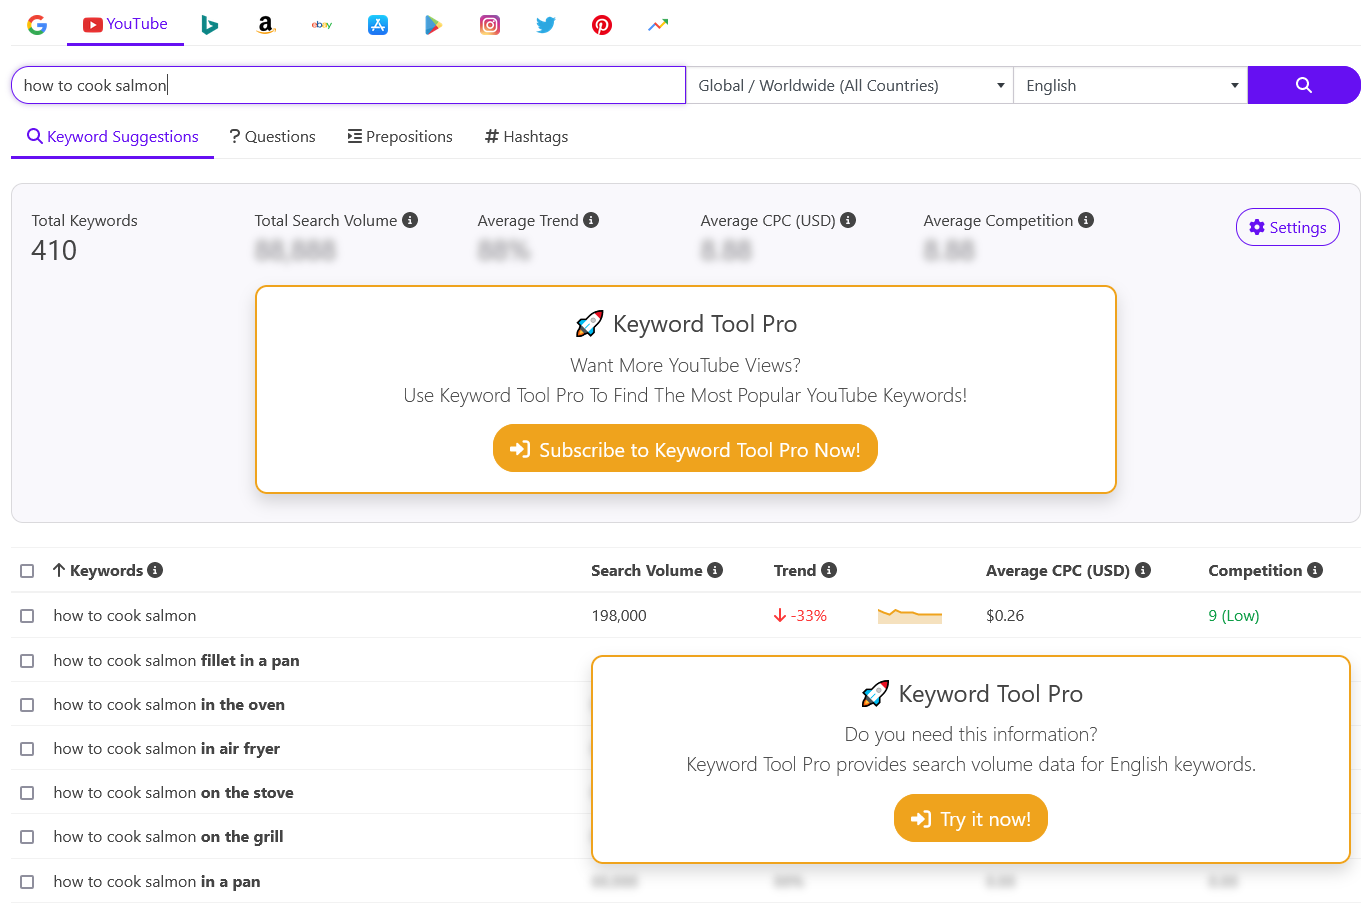The image size is (1372, 907).
Task: Click the 198,000 search volume value
Action: [619, 616]
